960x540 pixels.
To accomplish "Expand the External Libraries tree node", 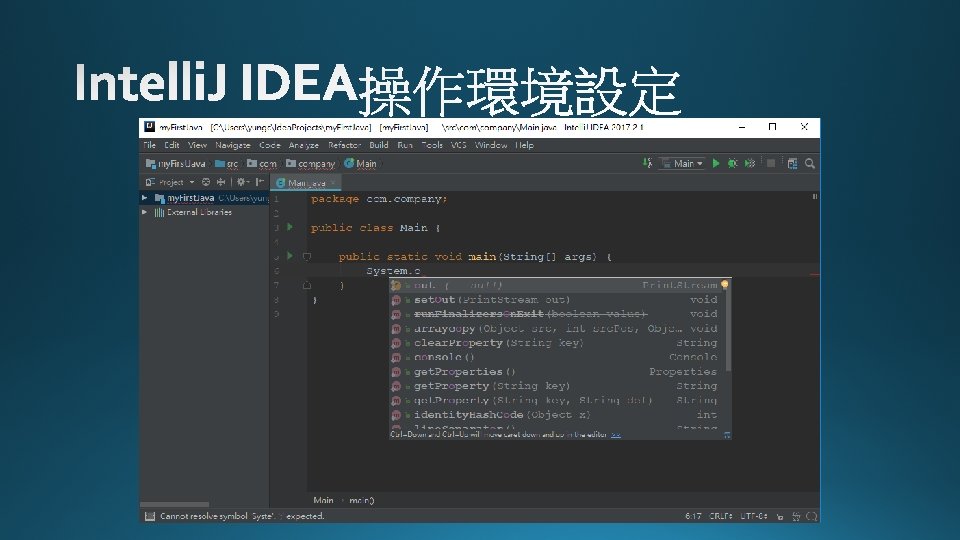I will pos(144,212).
